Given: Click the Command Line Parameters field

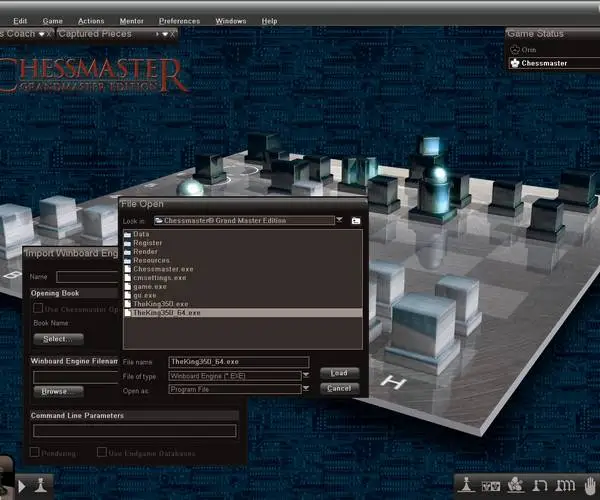Looking at the screenshot, I should click(x=135, y=431).
